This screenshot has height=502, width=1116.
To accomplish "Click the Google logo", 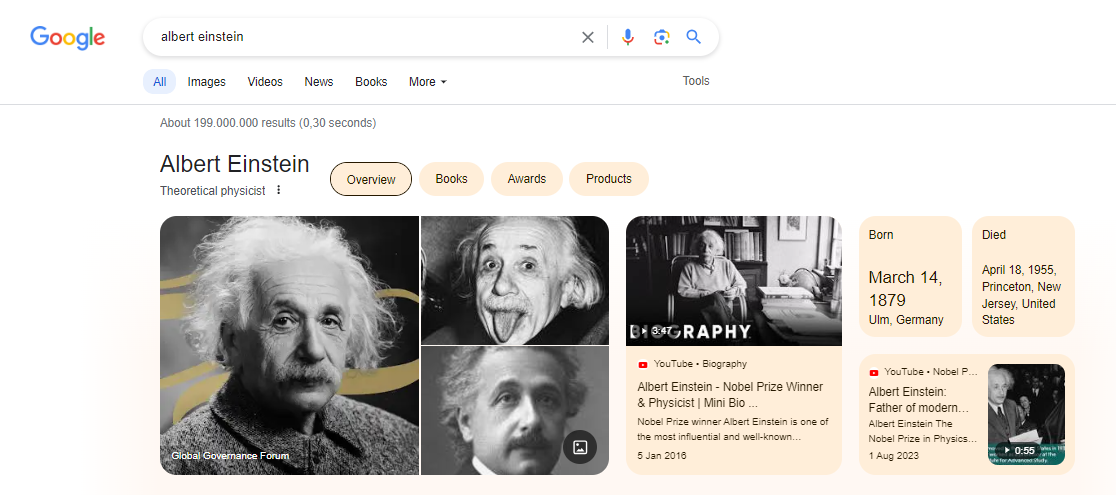I will (x=67, y=37).
